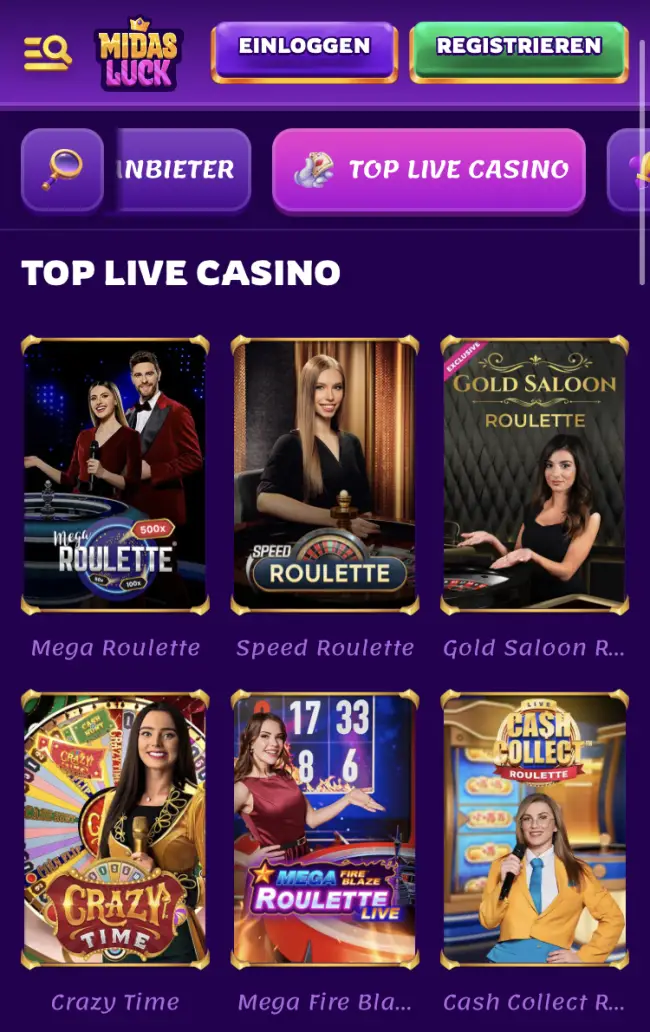Click the Registrieren button

click(x=519, y=53)
